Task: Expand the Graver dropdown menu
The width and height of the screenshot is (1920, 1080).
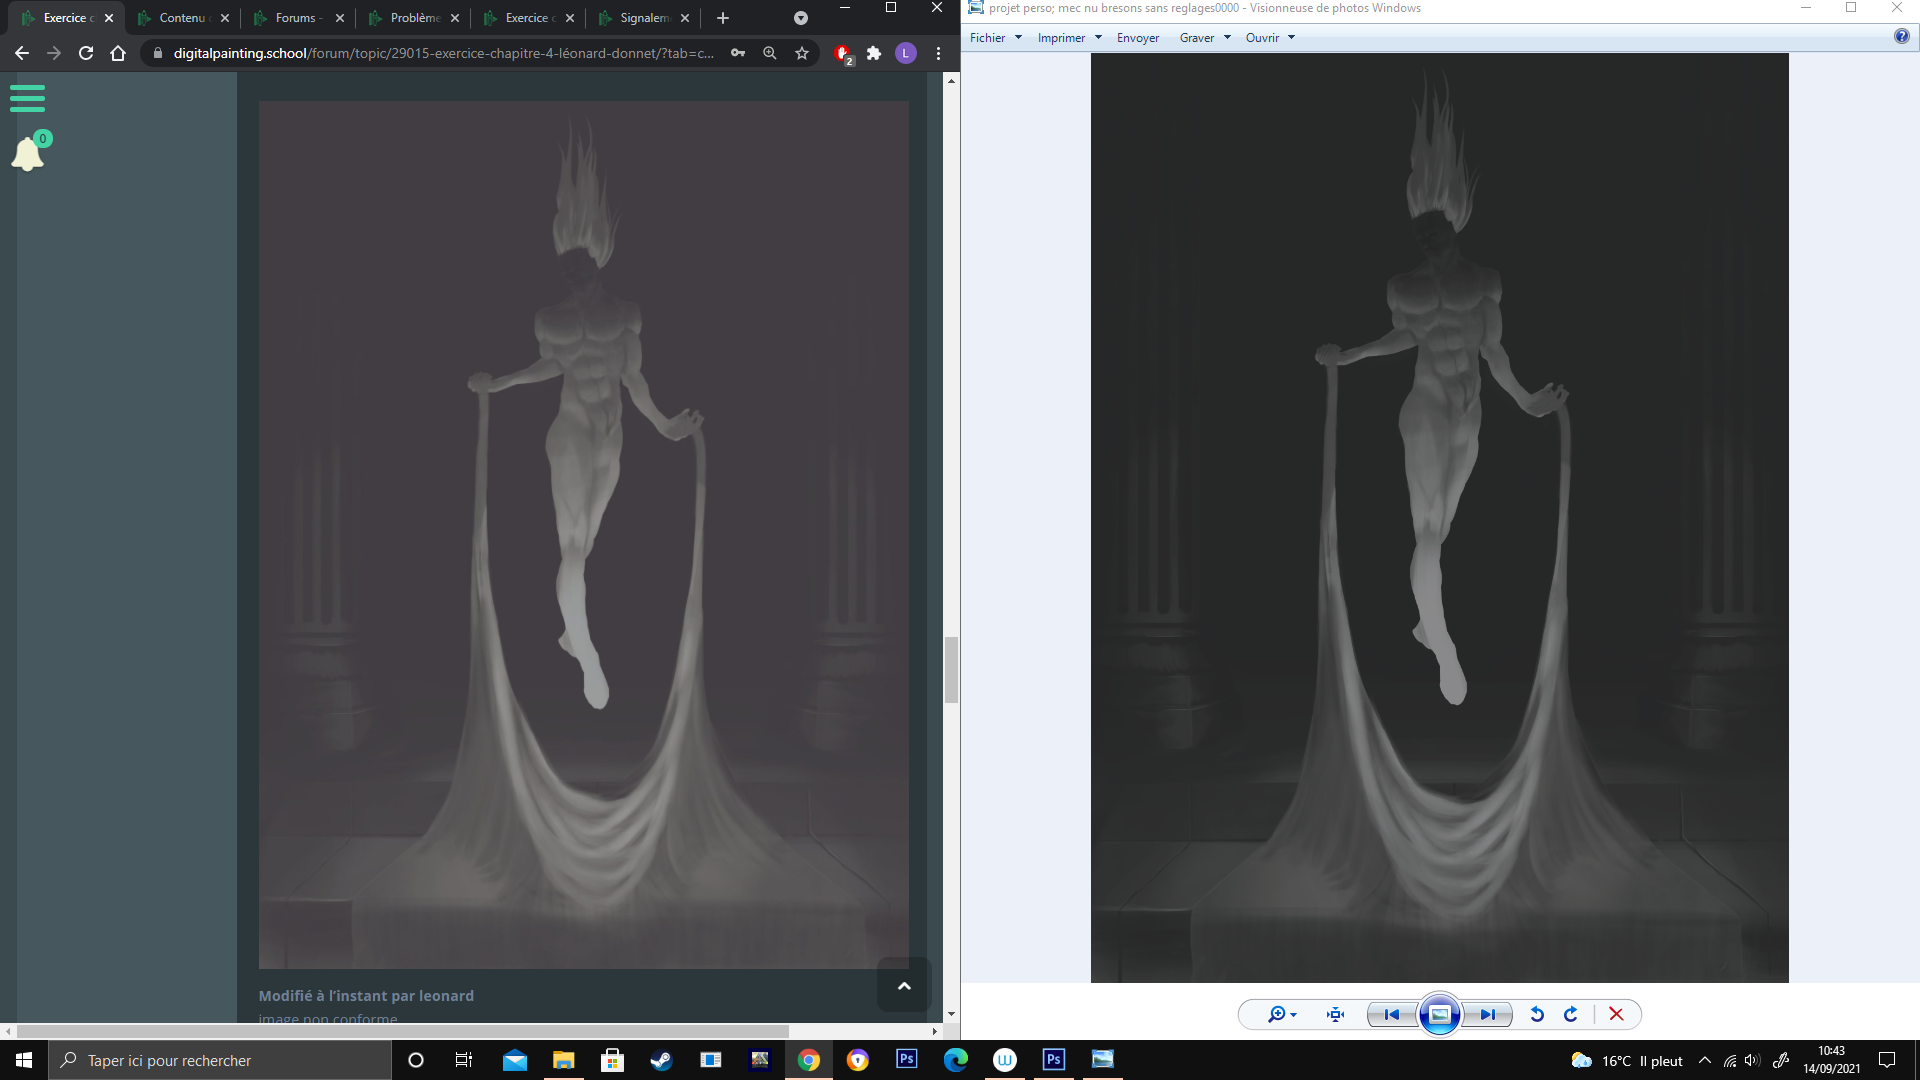Action: [1204, 38]
